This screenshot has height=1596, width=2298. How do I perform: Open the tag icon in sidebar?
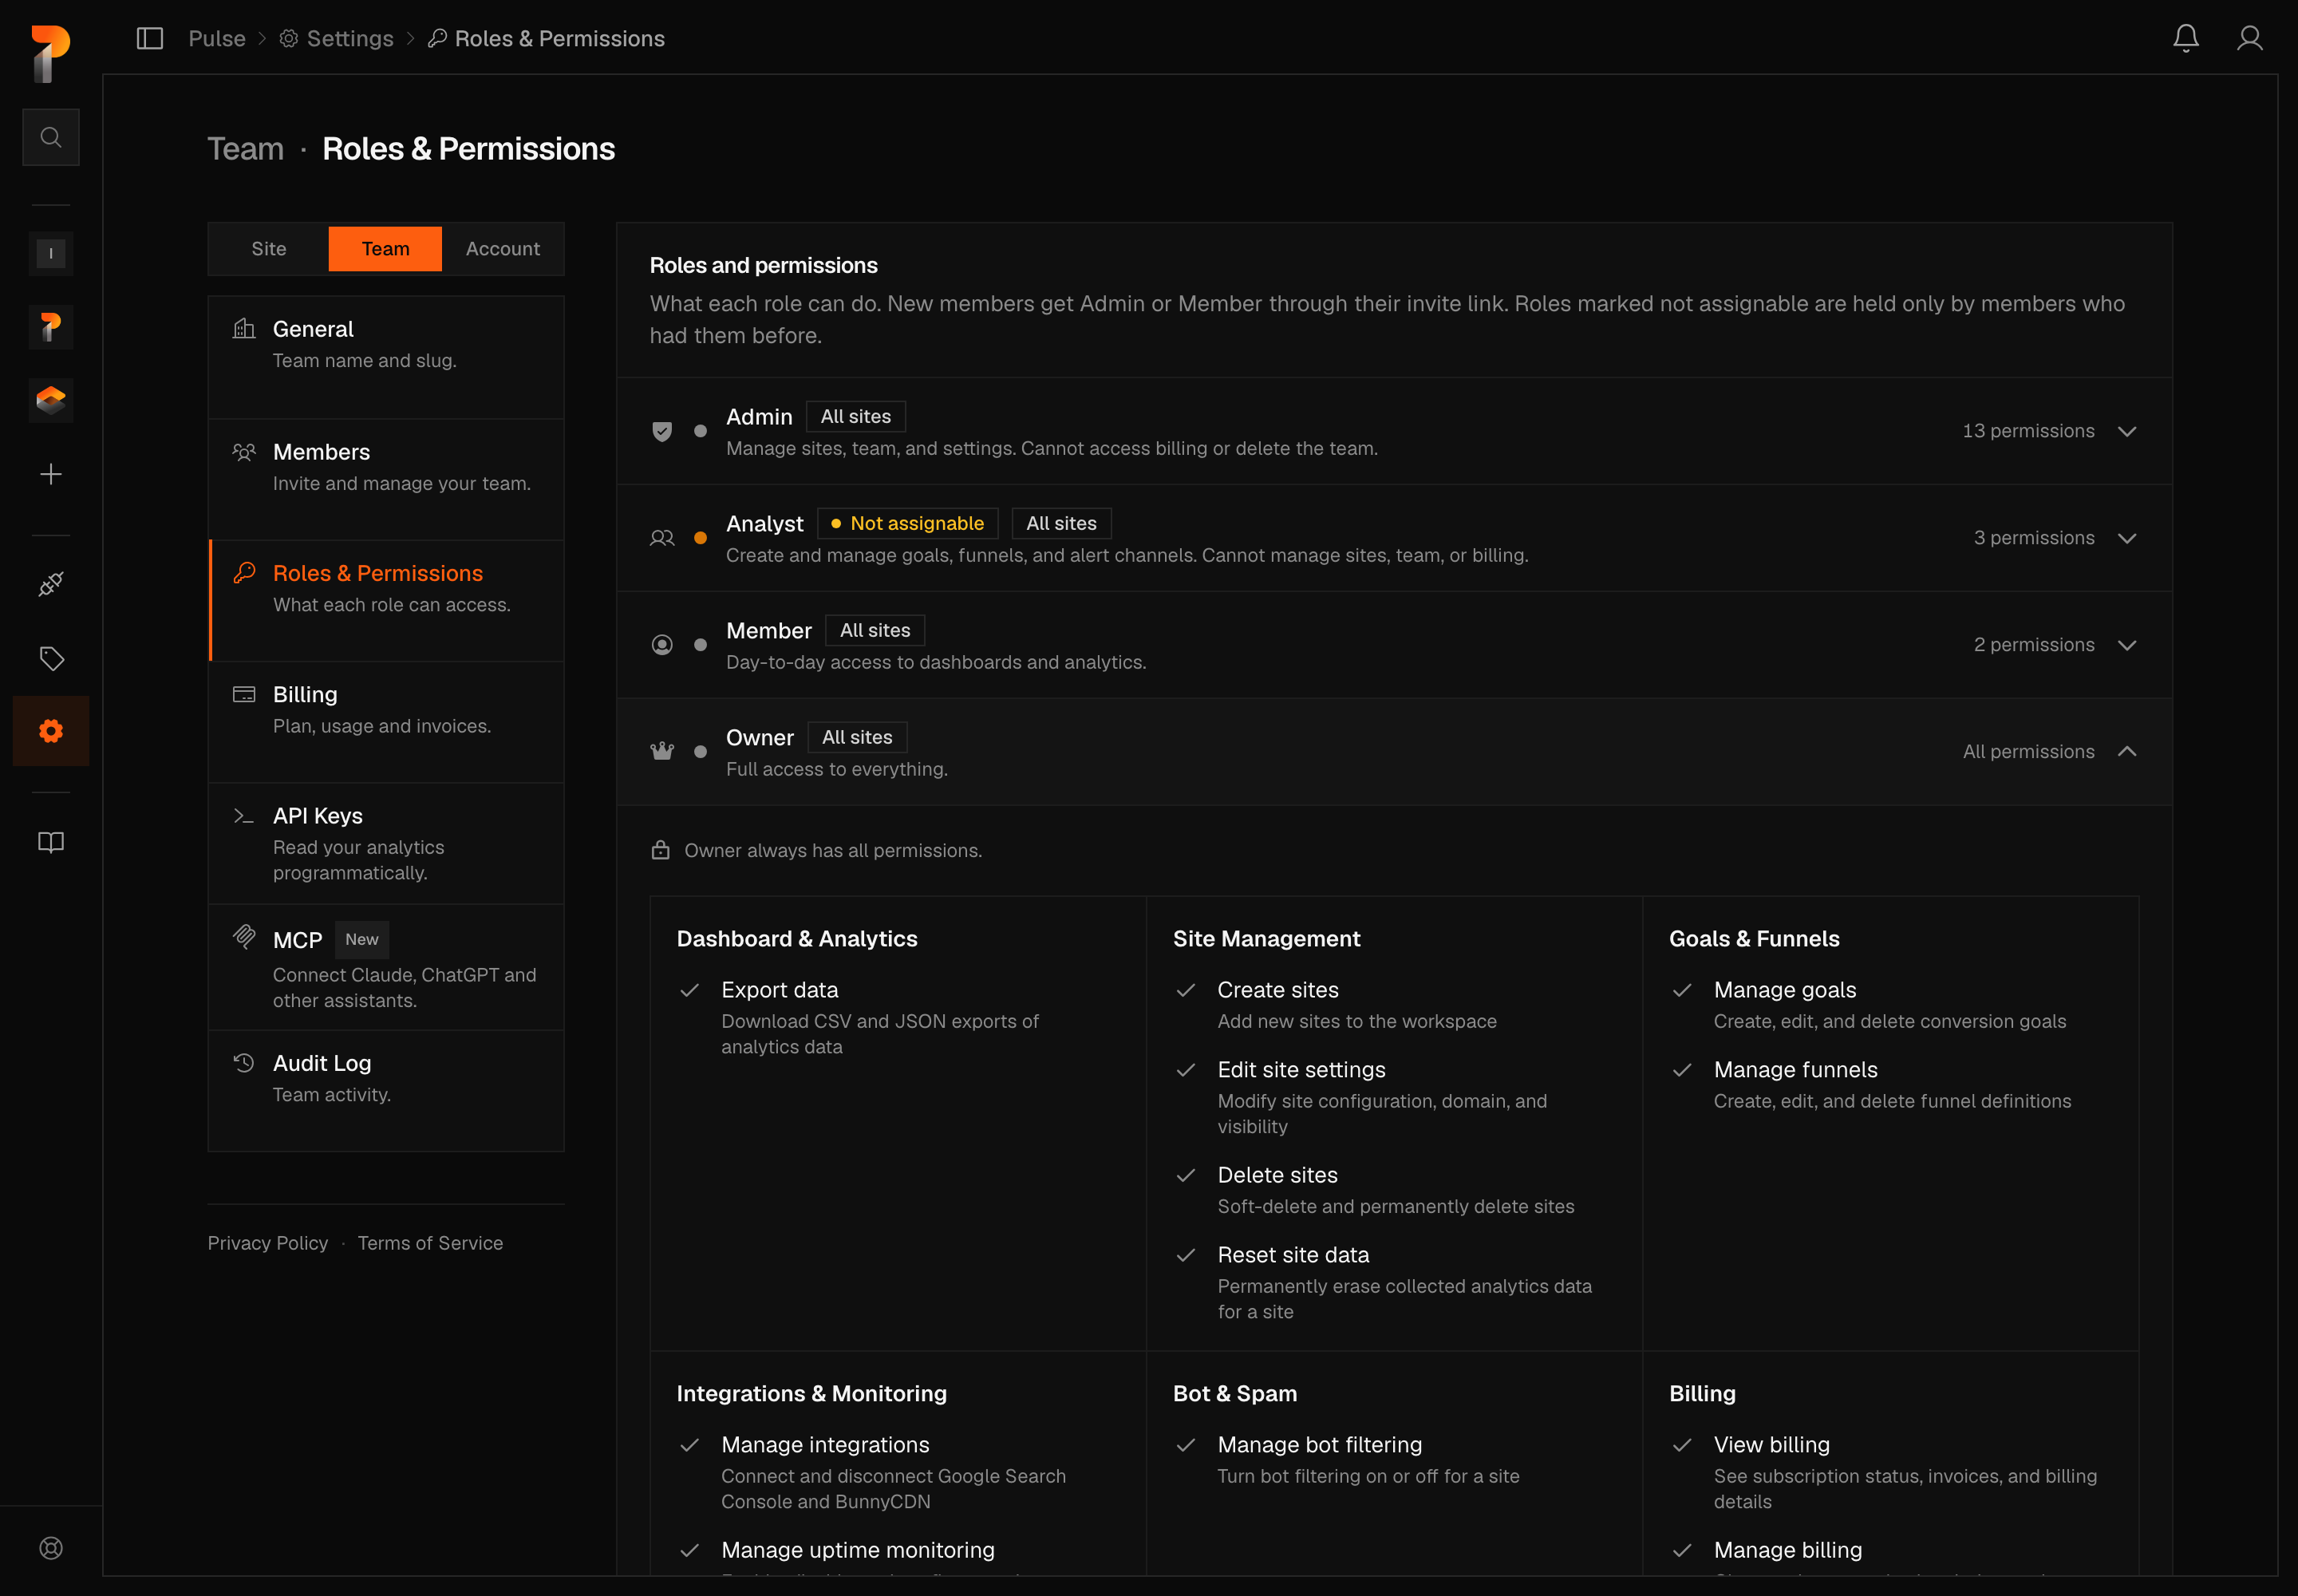[x=51, y=658]
